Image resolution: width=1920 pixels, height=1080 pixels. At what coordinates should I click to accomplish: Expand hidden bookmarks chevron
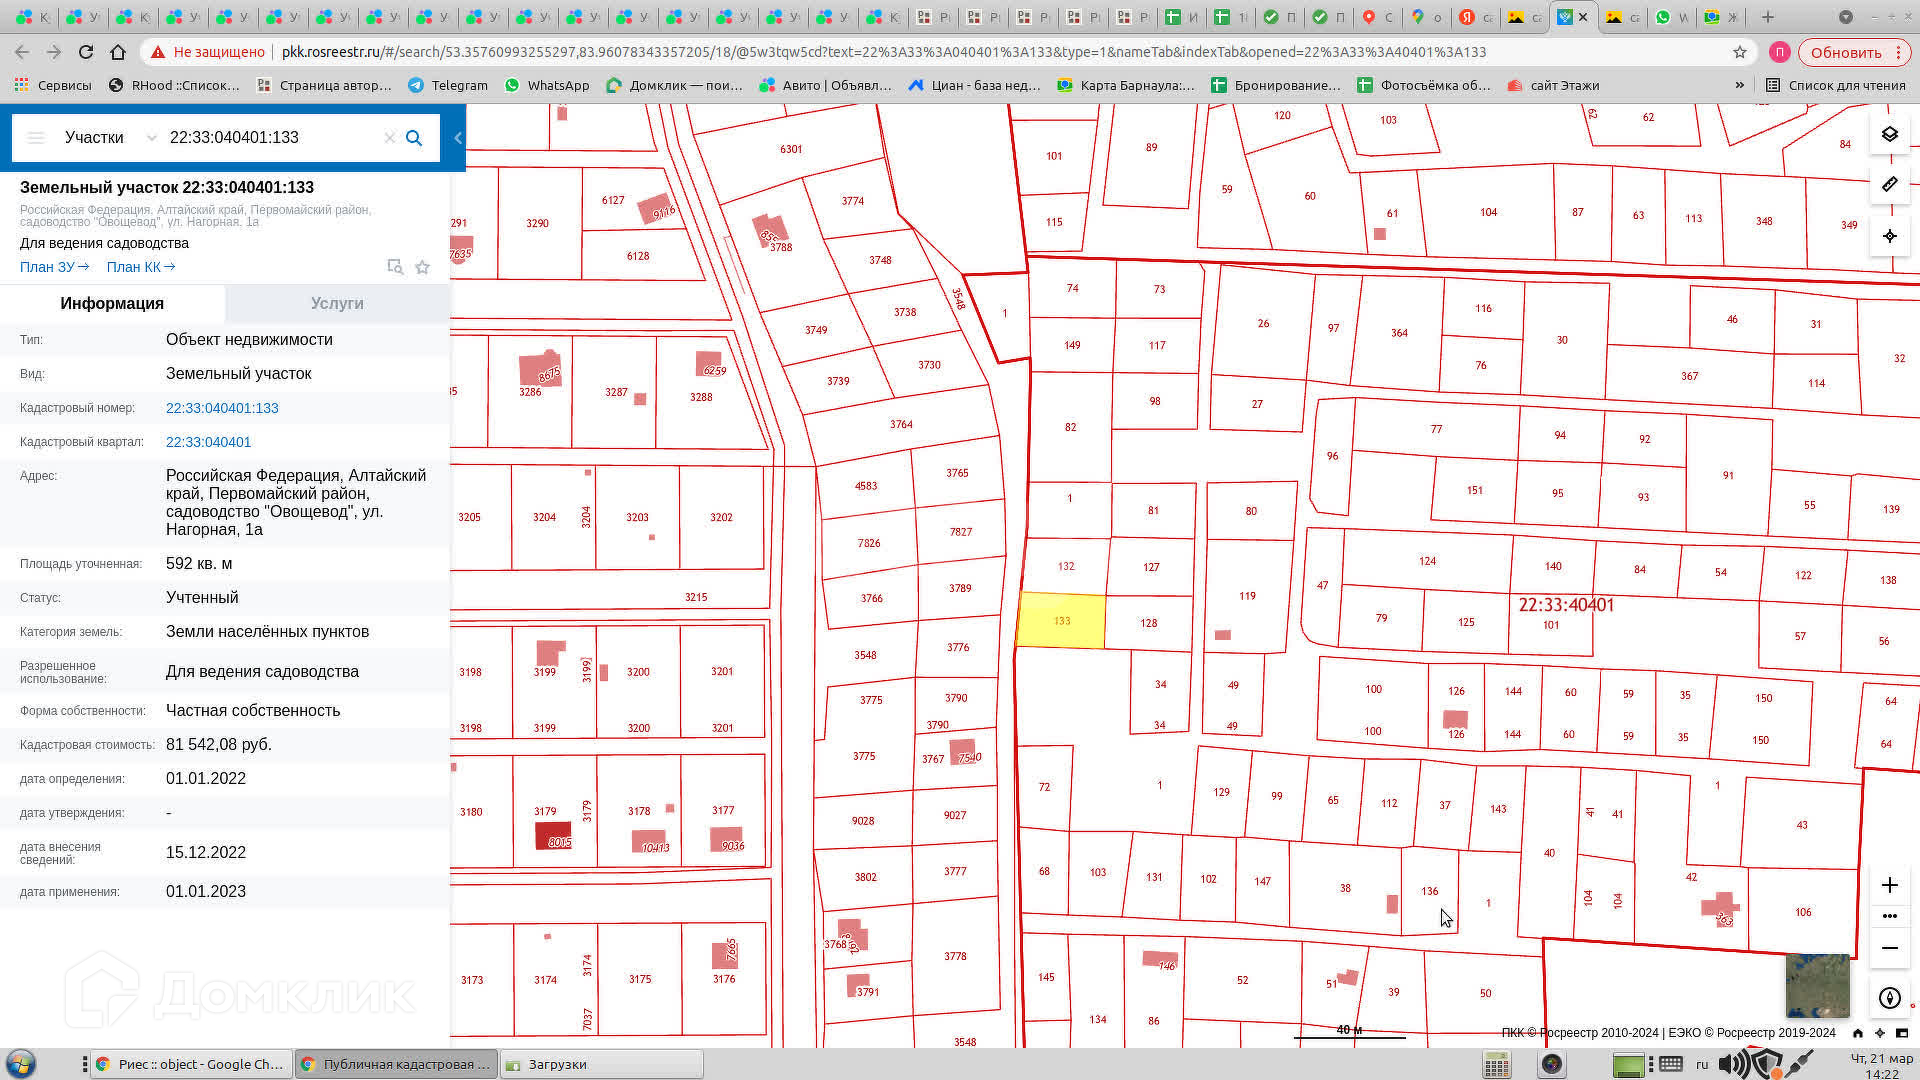[1740, 85]
